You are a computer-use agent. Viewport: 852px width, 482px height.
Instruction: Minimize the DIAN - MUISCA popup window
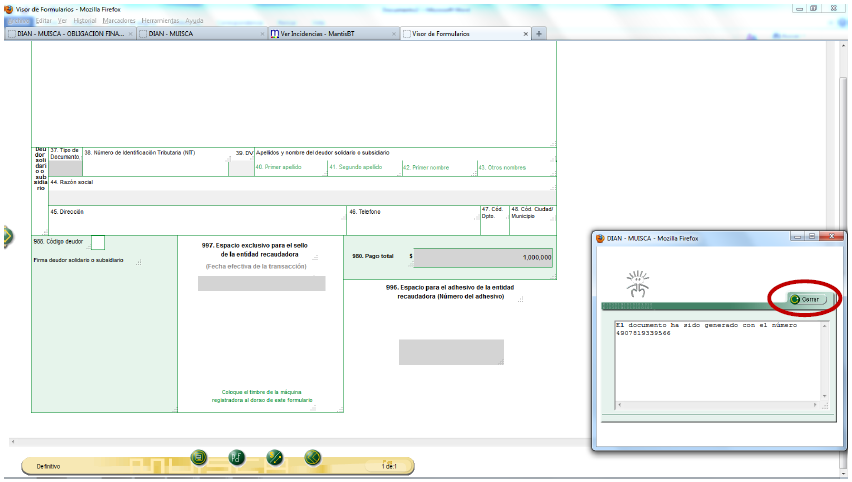(798, 236)
